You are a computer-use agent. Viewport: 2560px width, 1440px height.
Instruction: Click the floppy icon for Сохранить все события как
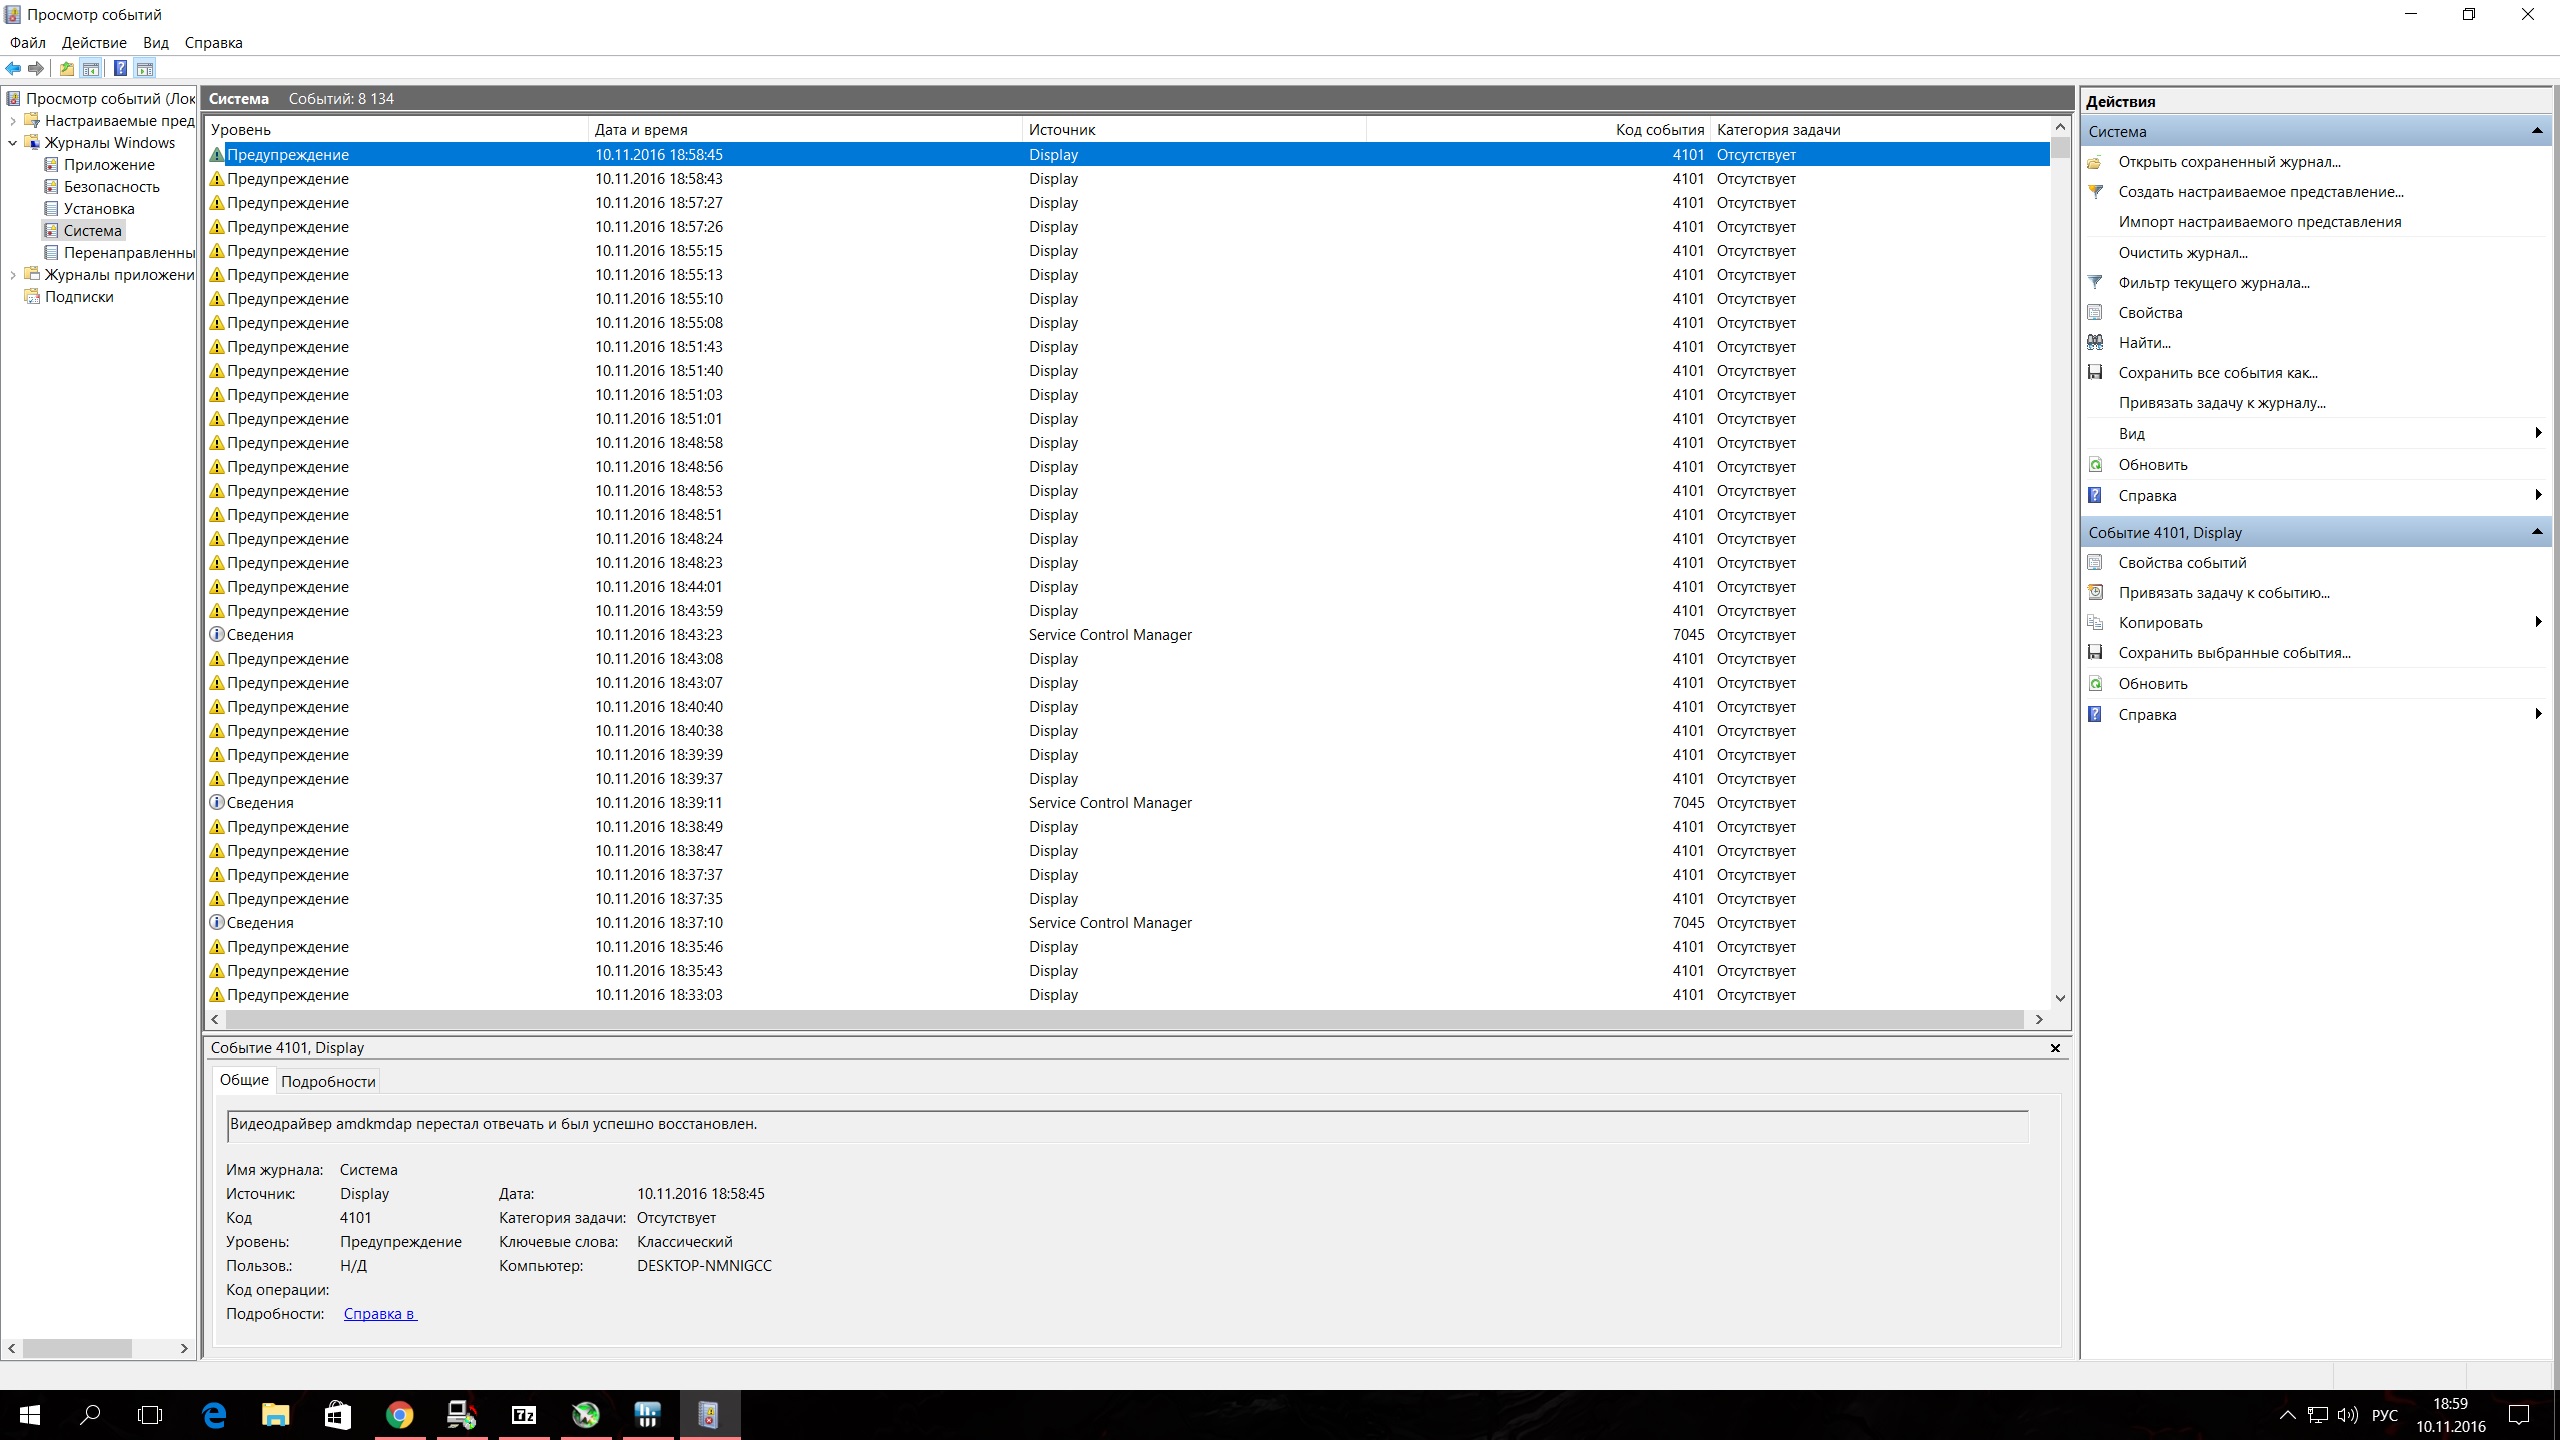2095,372
